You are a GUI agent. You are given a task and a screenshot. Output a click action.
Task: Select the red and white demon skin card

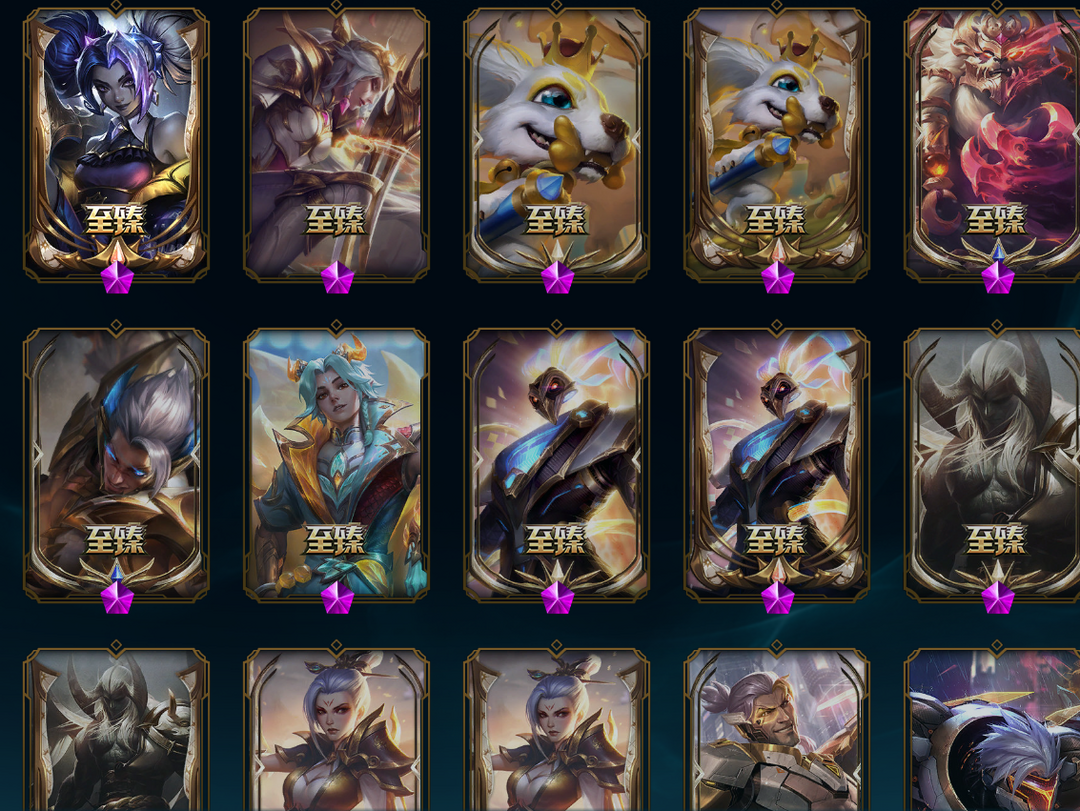[993, 145]
